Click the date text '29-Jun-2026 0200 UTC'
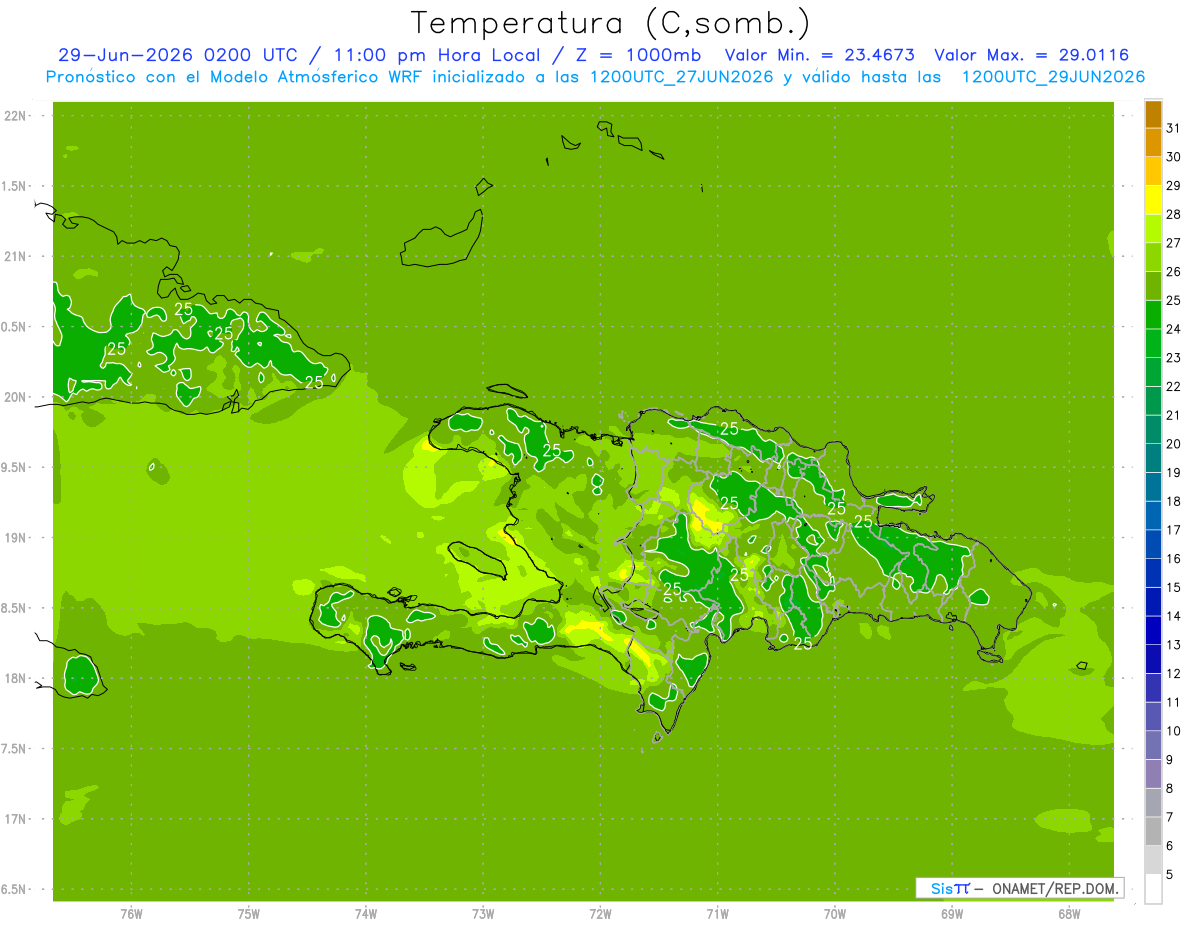The width and height of the screenshot is (1200, 927). pyautogui.click(x=178, y=55)
